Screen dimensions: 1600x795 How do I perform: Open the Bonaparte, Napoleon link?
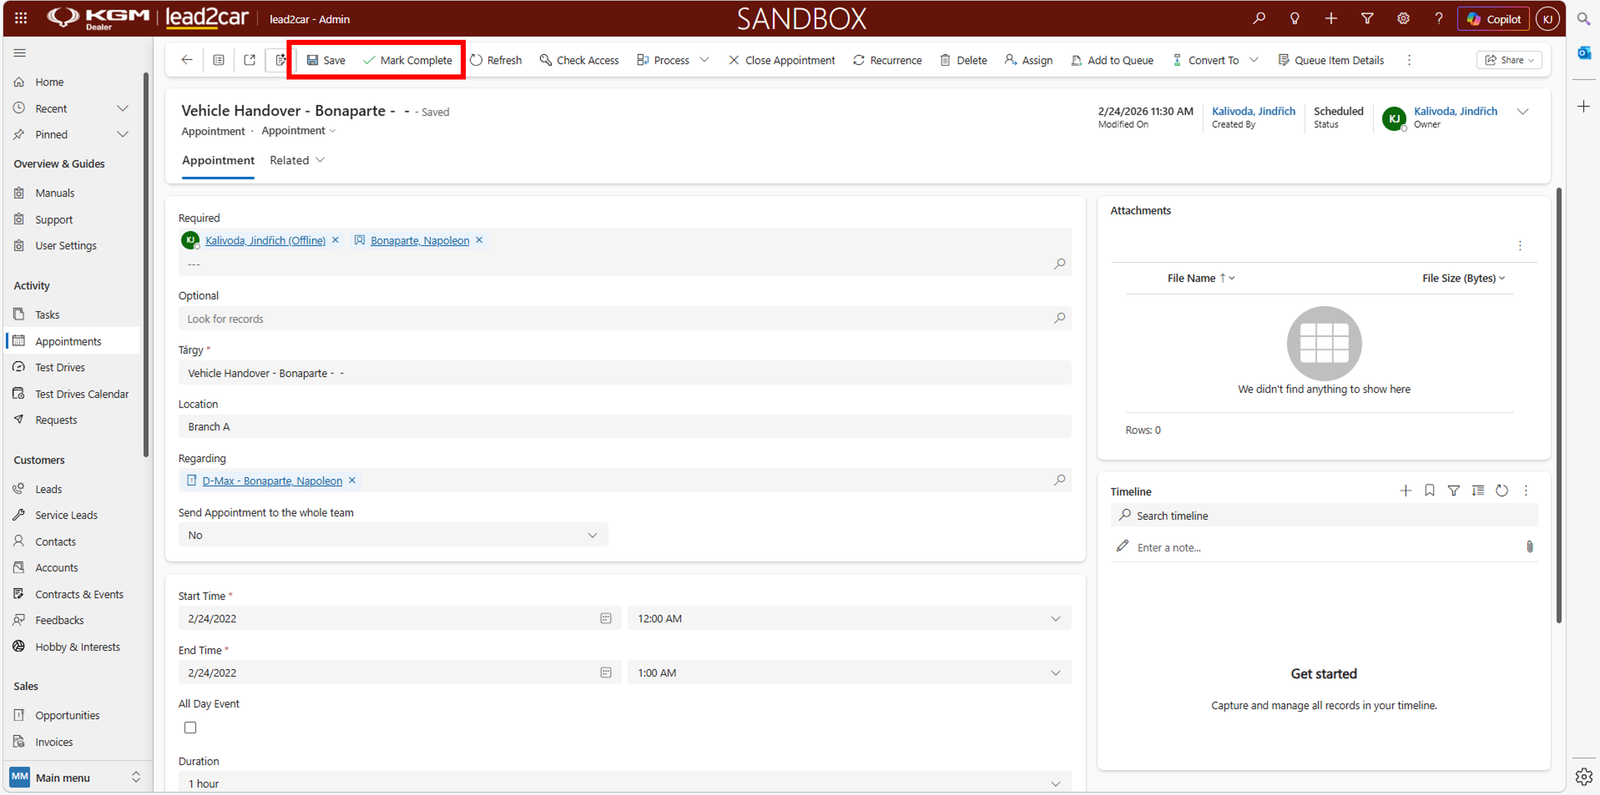420,241
